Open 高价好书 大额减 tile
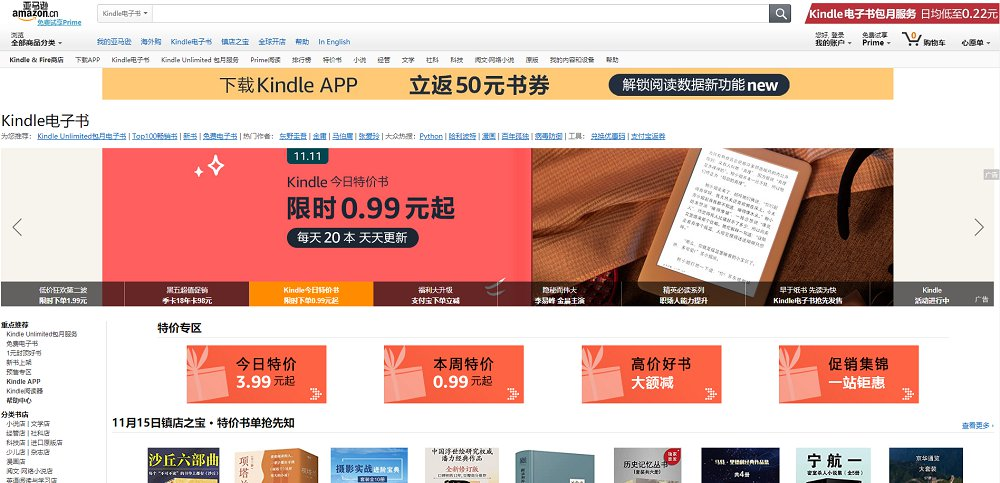 tap(650, 373)
